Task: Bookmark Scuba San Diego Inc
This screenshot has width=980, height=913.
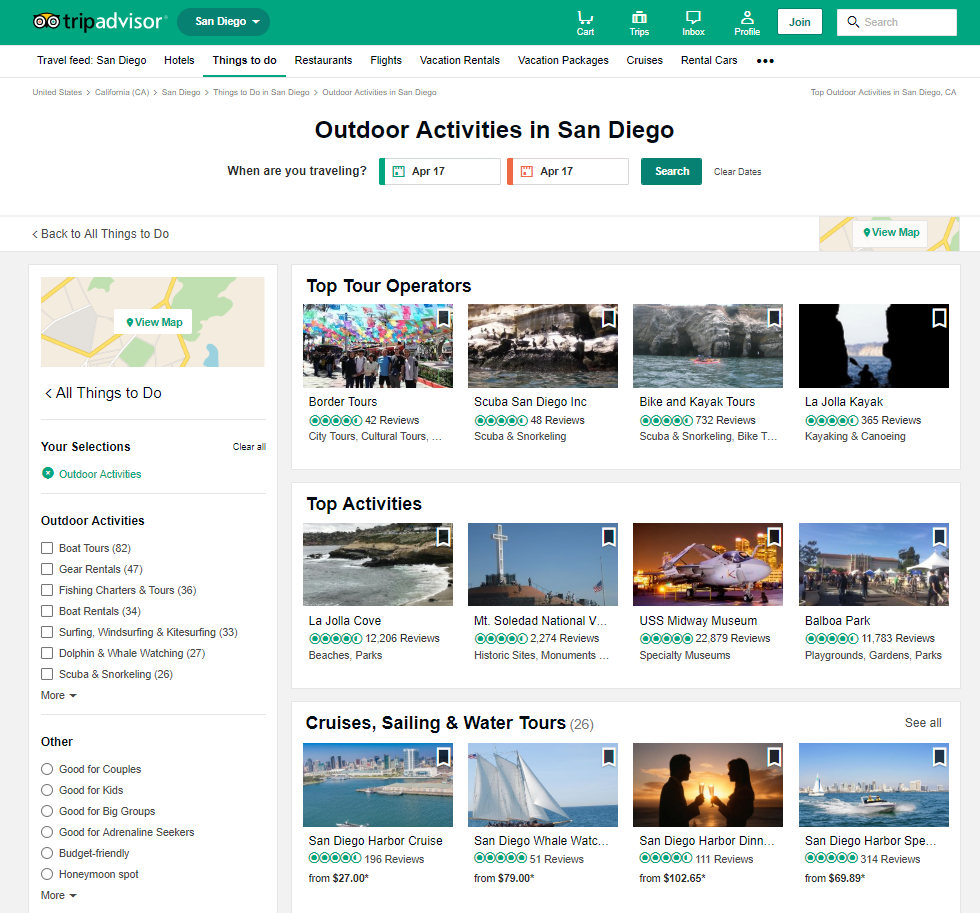Action: tap(609, 318)
